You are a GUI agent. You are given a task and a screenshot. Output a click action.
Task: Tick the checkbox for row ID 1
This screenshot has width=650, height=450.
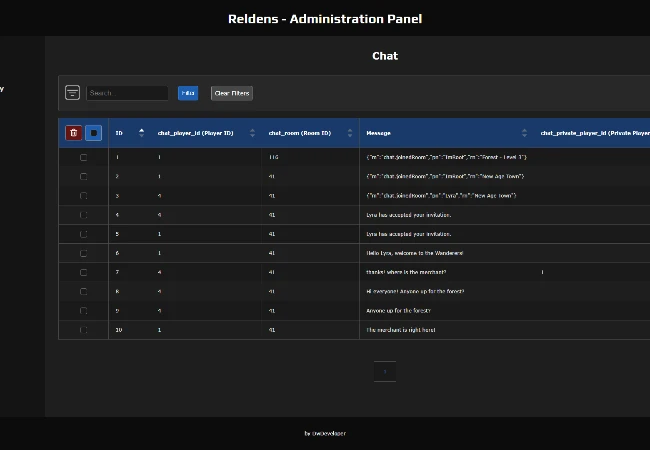click(x=83, y=157)
